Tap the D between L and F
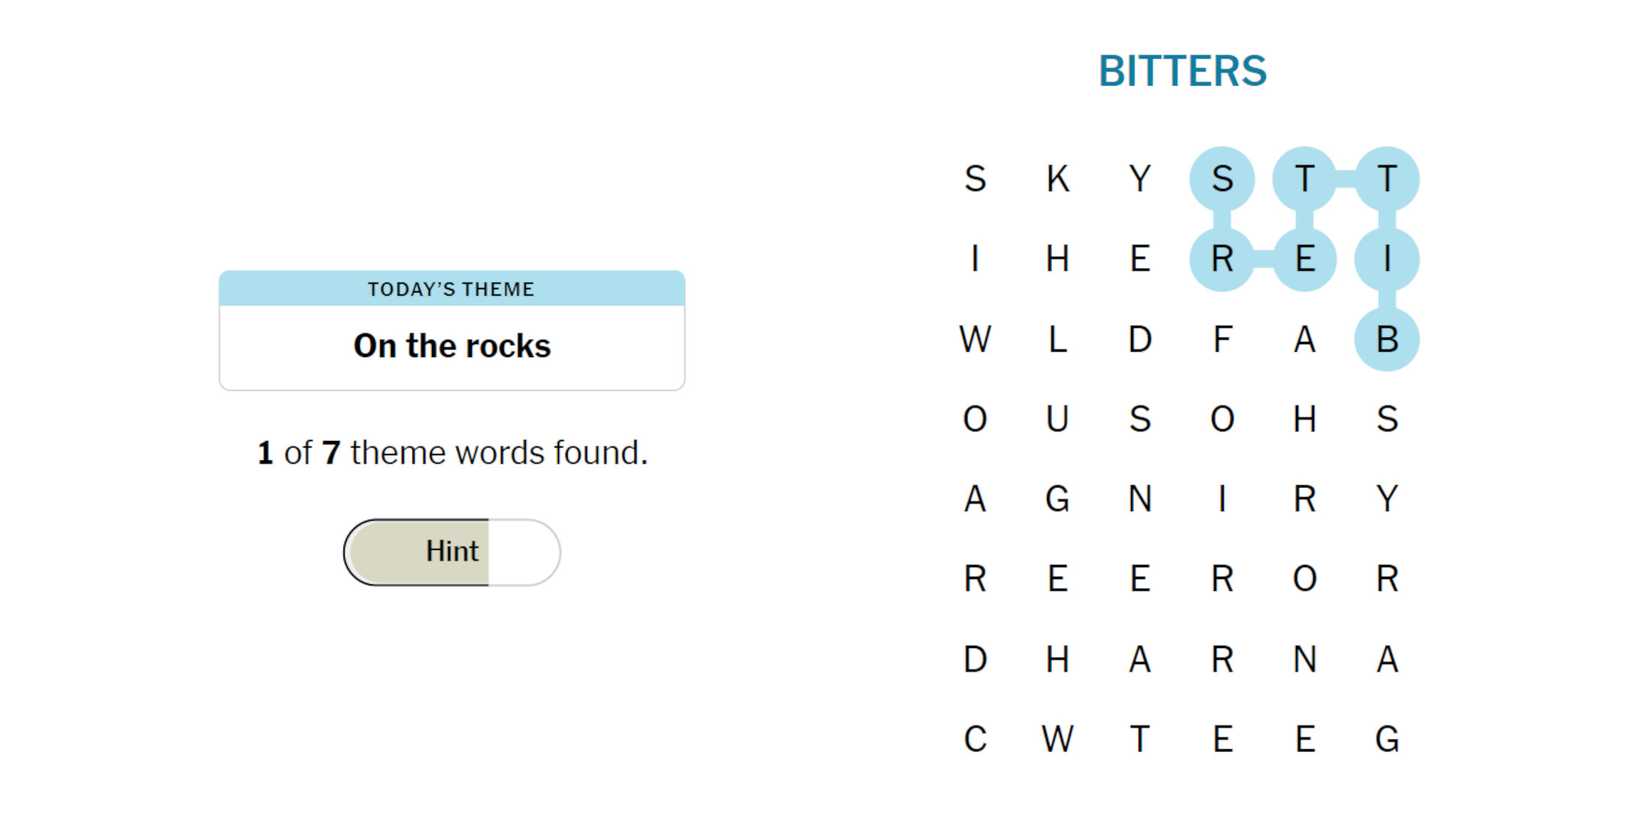This screenshot has height=825, width=1650. pos(1140,340)
